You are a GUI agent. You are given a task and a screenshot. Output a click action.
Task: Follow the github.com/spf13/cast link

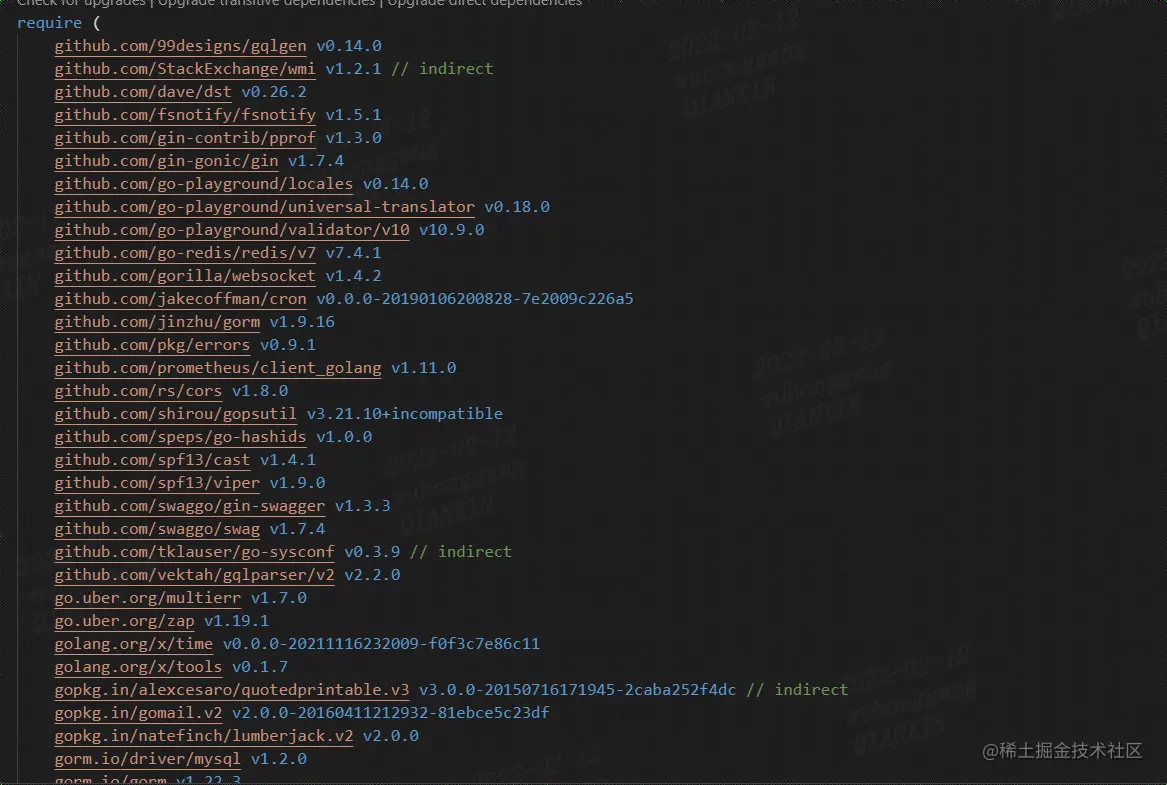(152, 461)
